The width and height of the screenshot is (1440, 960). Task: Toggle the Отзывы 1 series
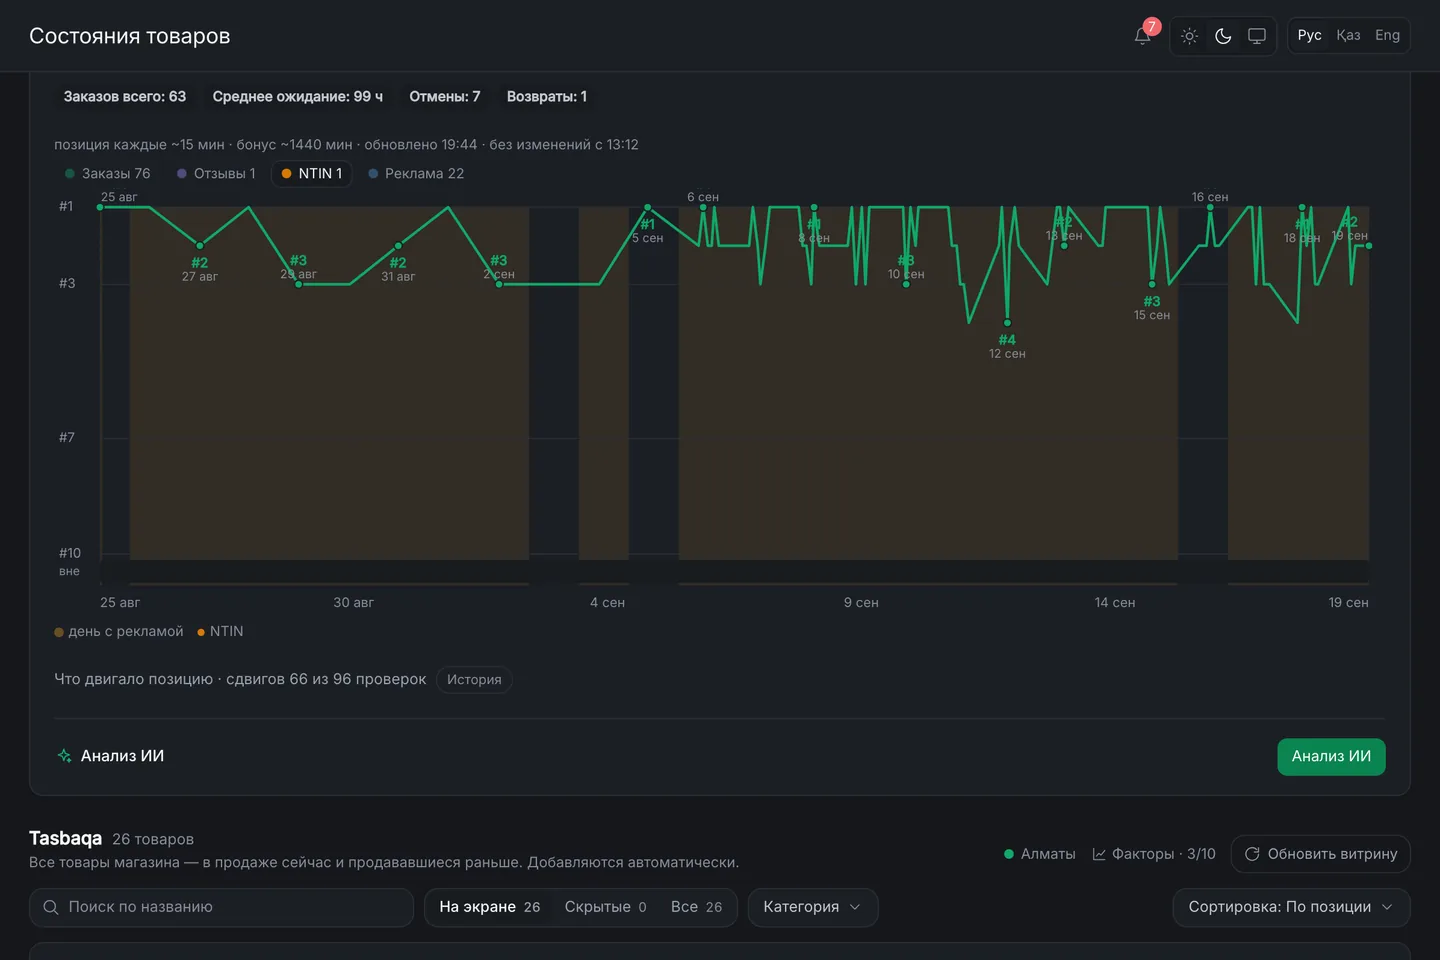pos(216,173)
